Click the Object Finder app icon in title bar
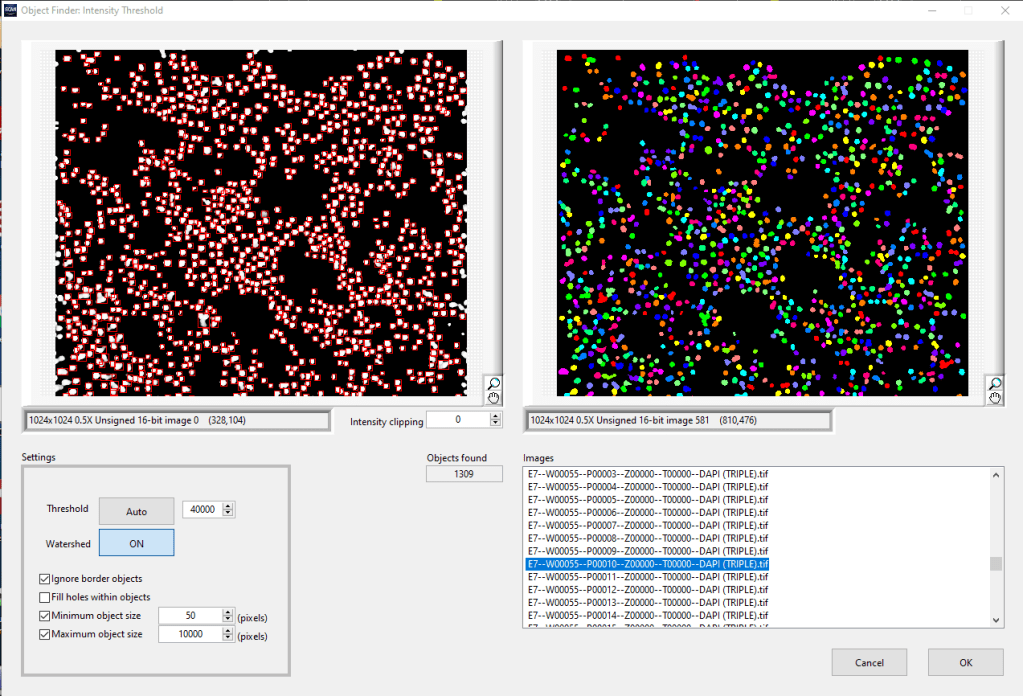The height and width of the screenshot is (696, 1023). pyautogui.click(x=10, y=10)
